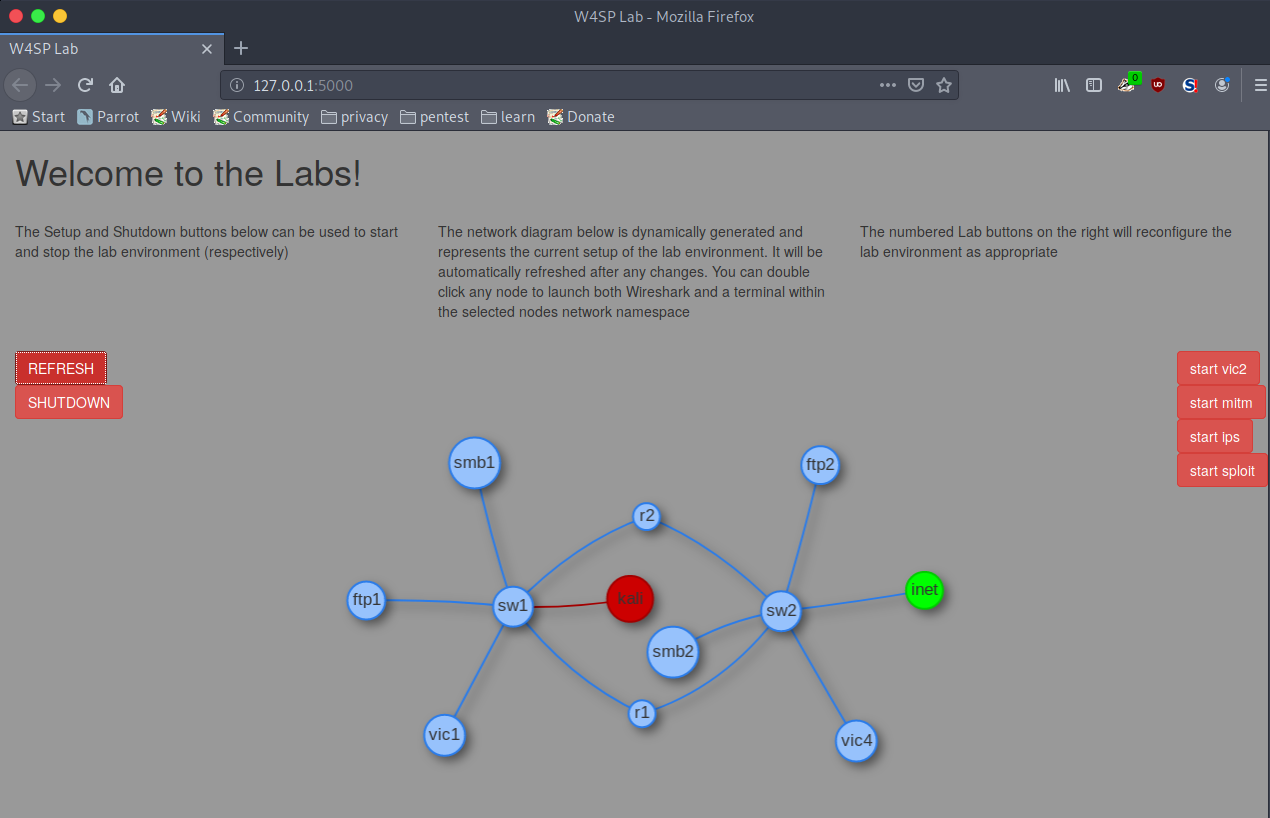Select the vic1 victim node
The image size is (1270, 818).
444,735
